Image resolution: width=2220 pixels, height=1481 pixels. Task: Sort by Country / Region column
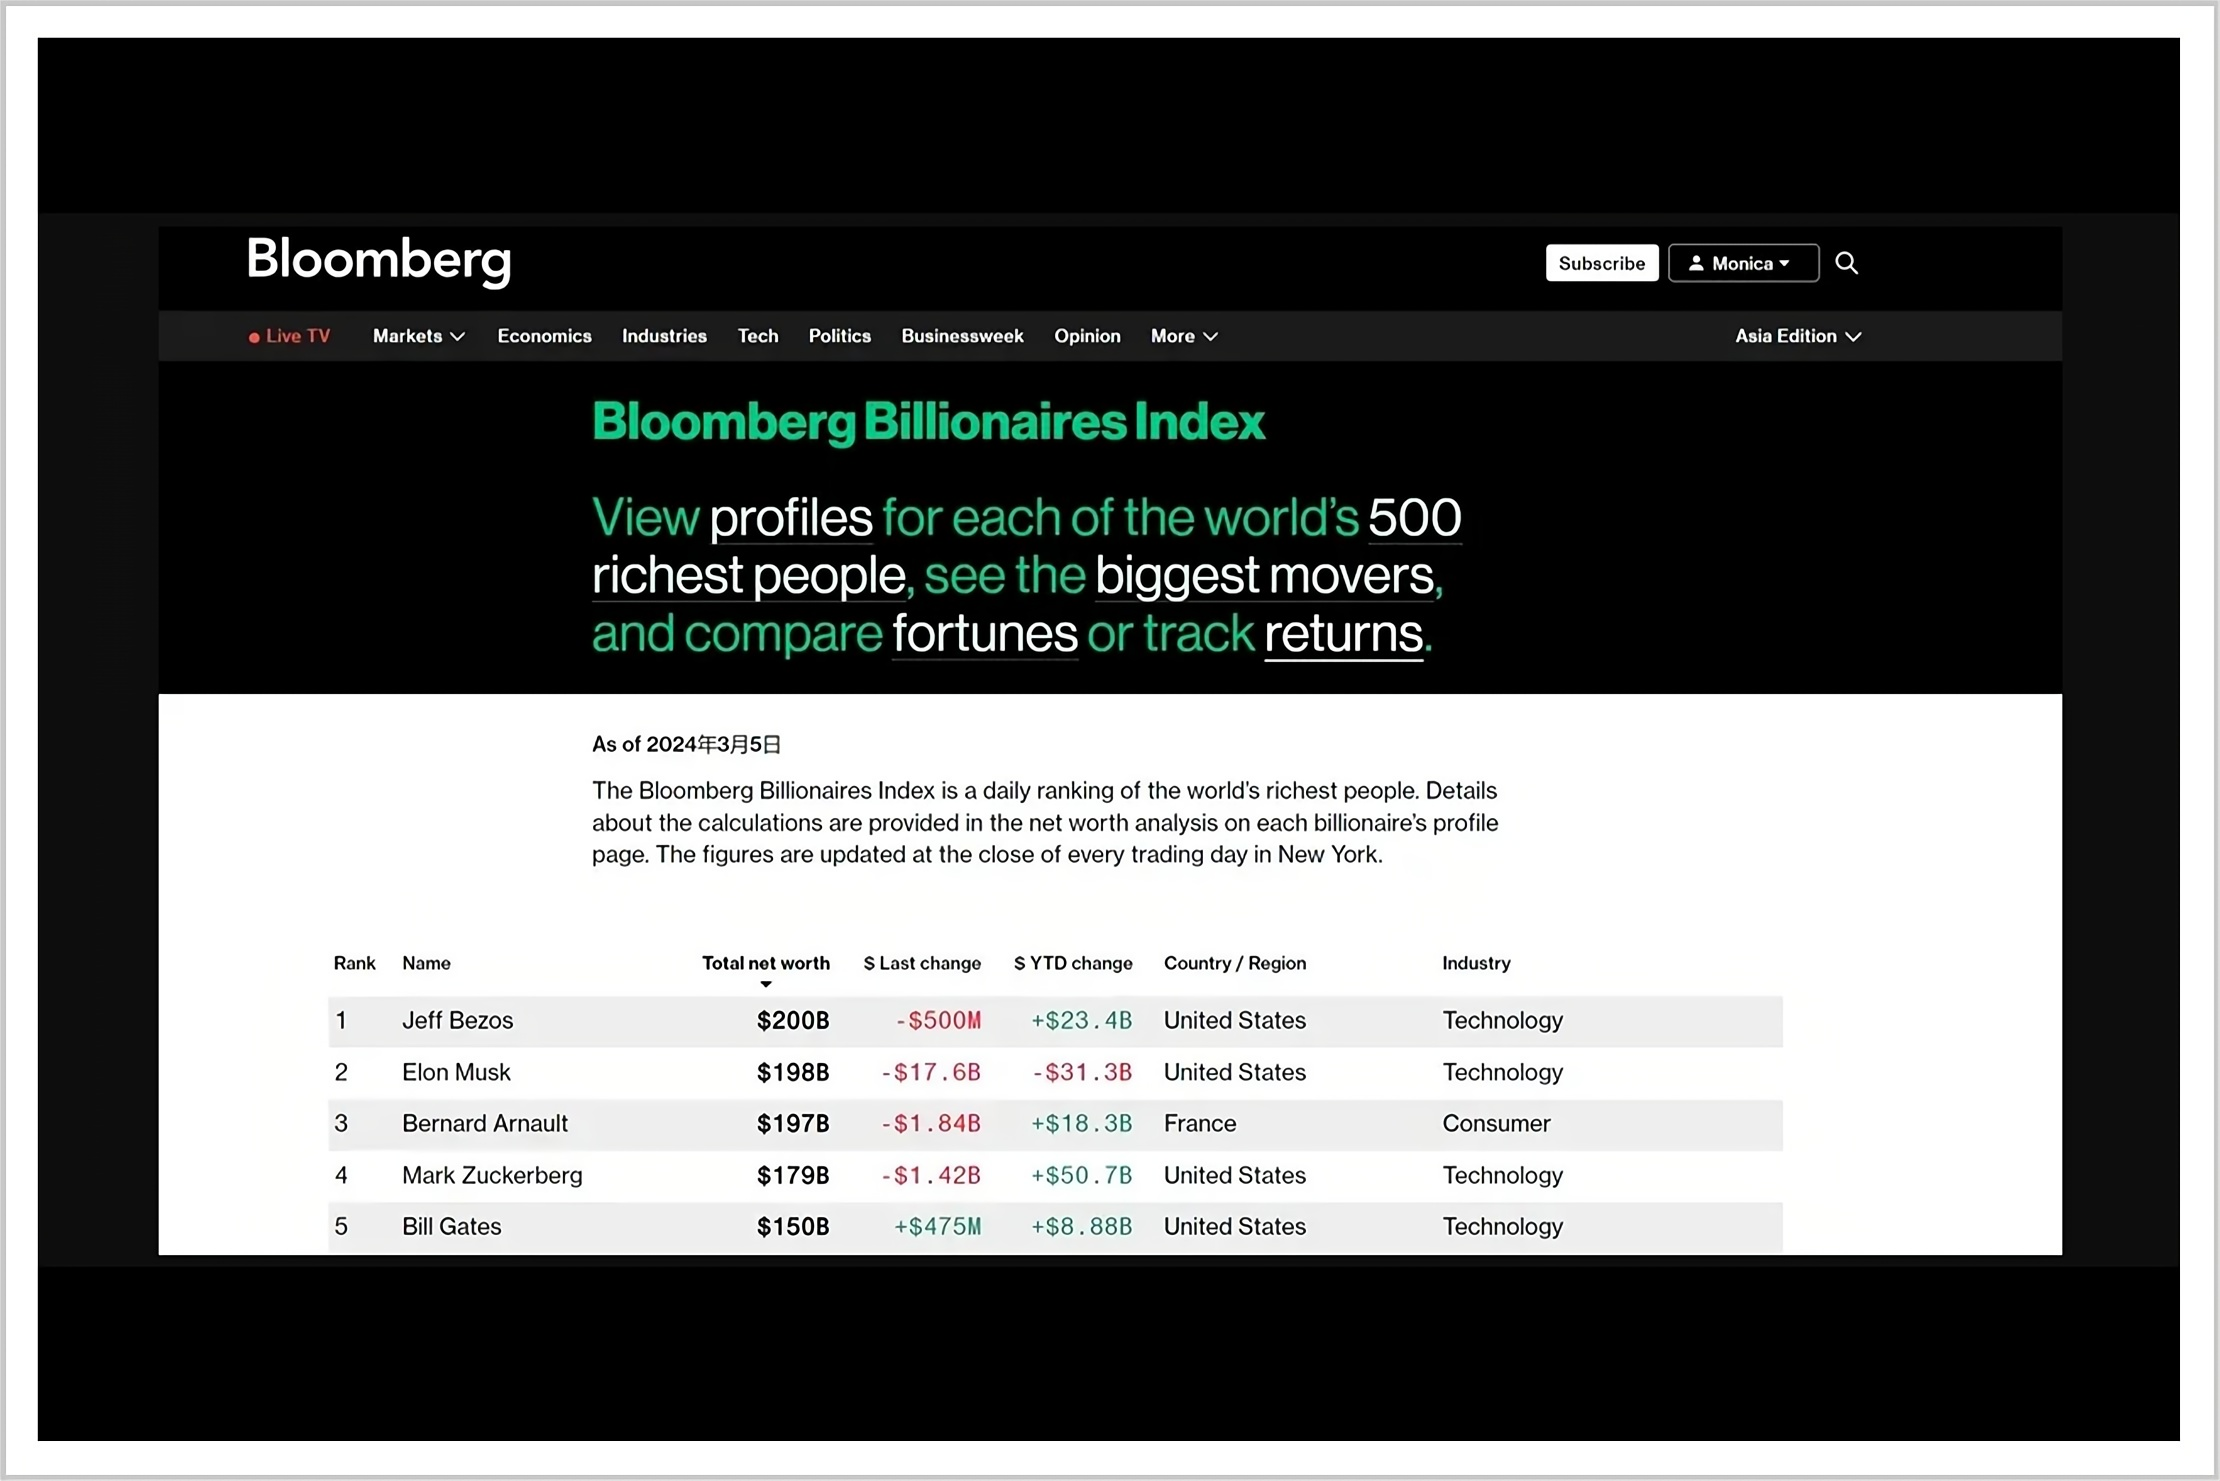(1235, 963)
